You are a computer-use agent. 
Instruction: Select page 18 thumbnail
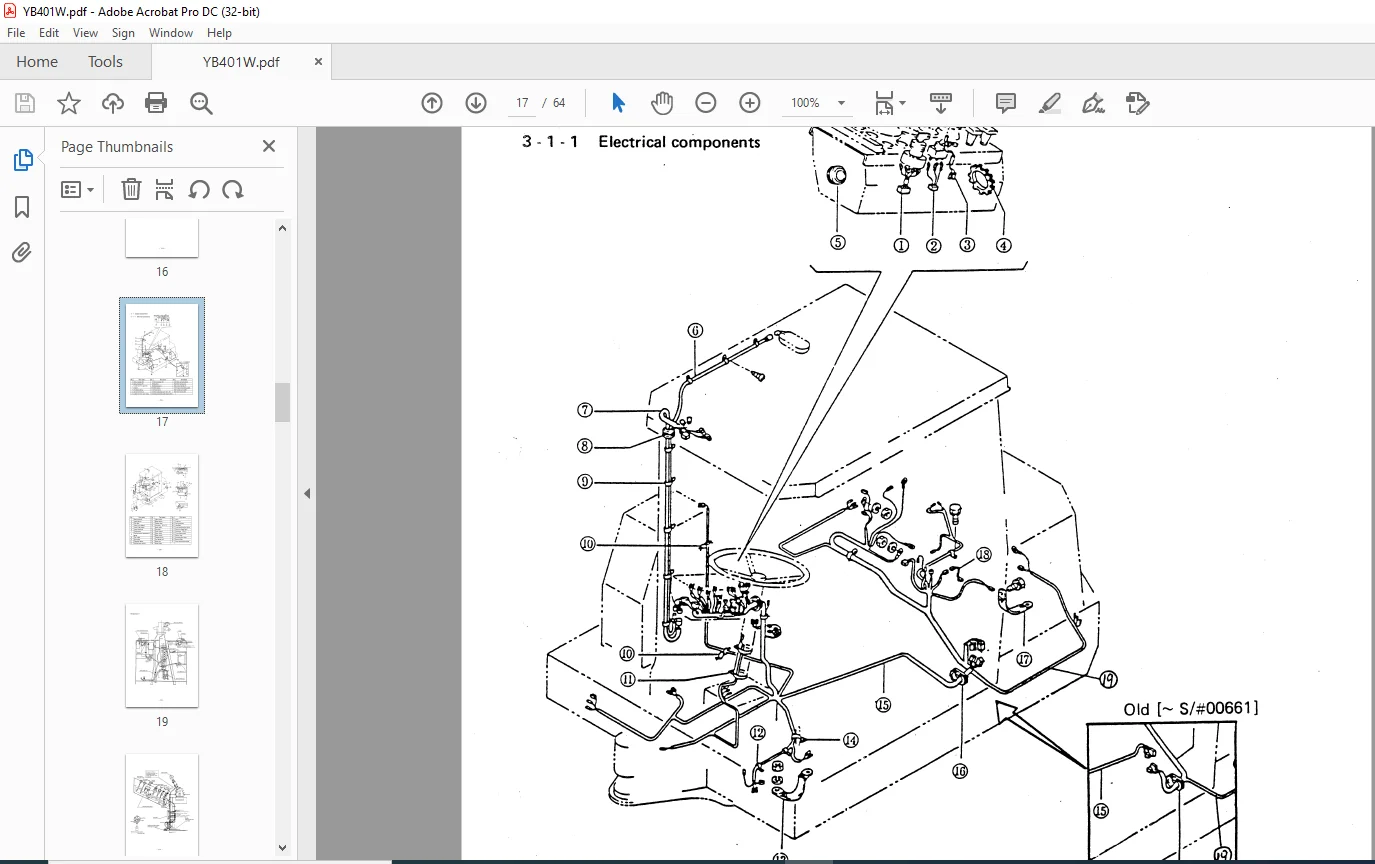[x=162, y=506]
